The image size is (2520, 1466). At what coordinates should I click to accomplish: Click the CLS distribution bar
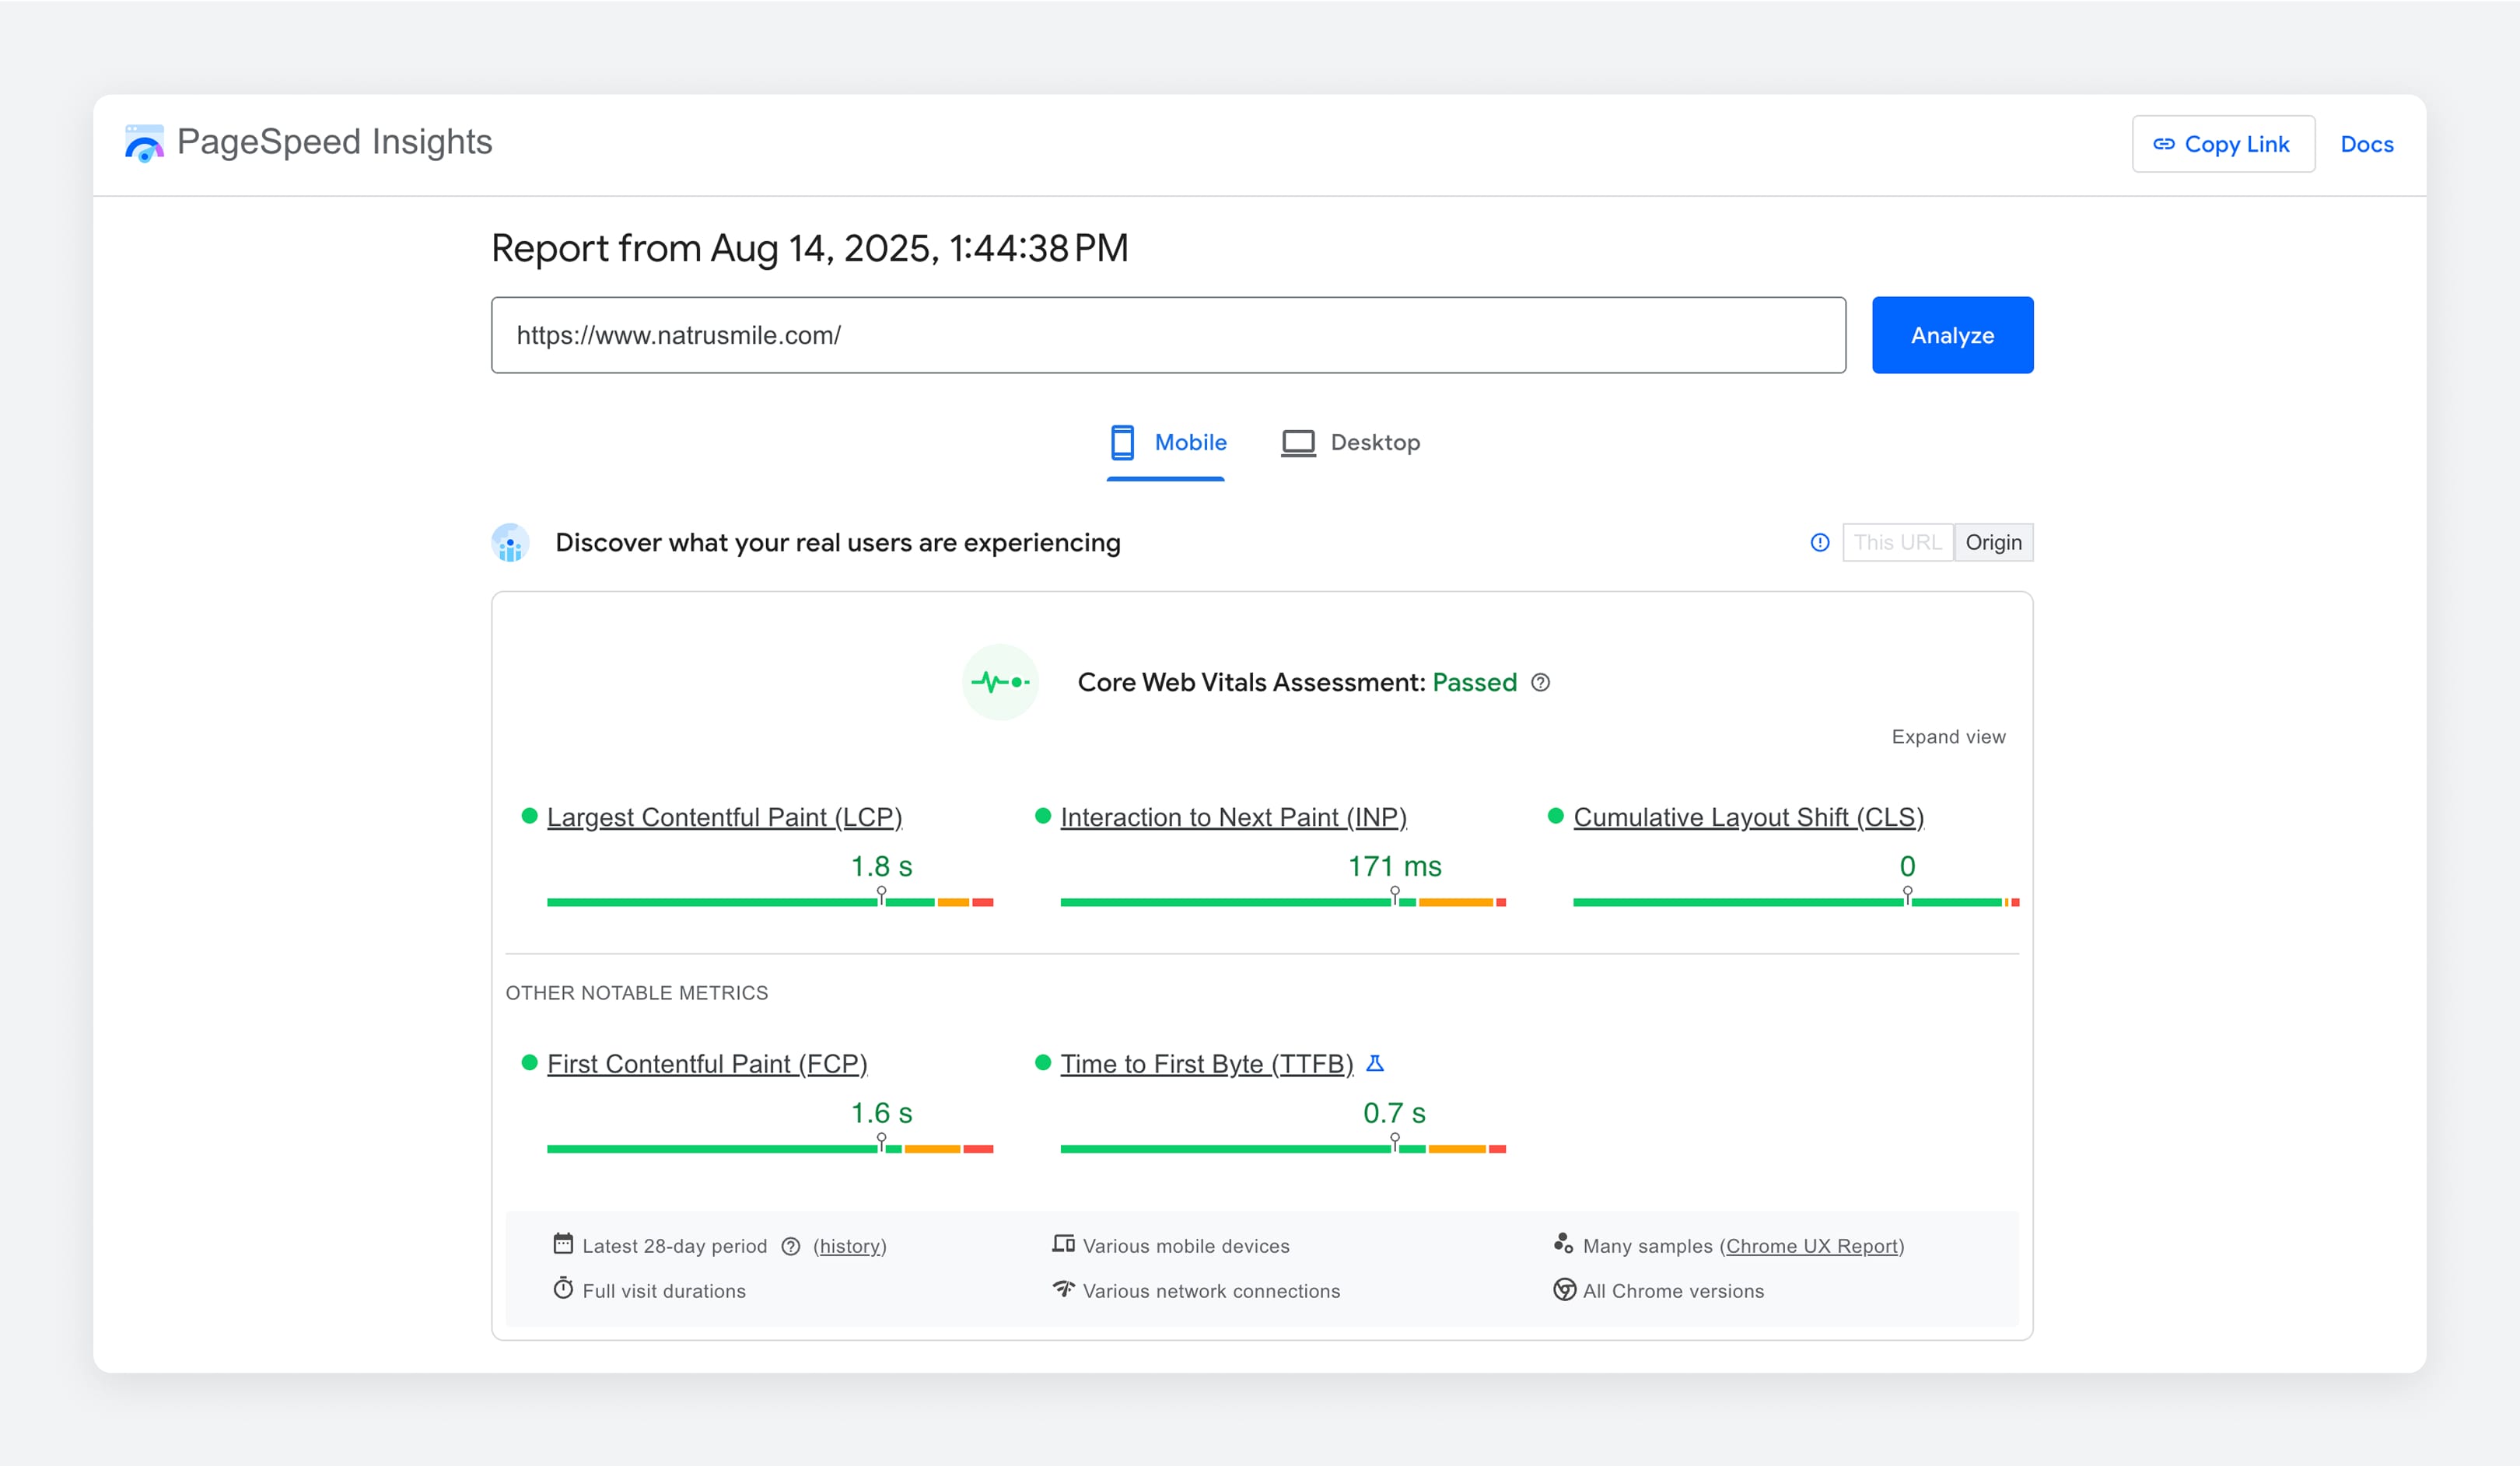pyautogui.click(x=1796, y=902)
